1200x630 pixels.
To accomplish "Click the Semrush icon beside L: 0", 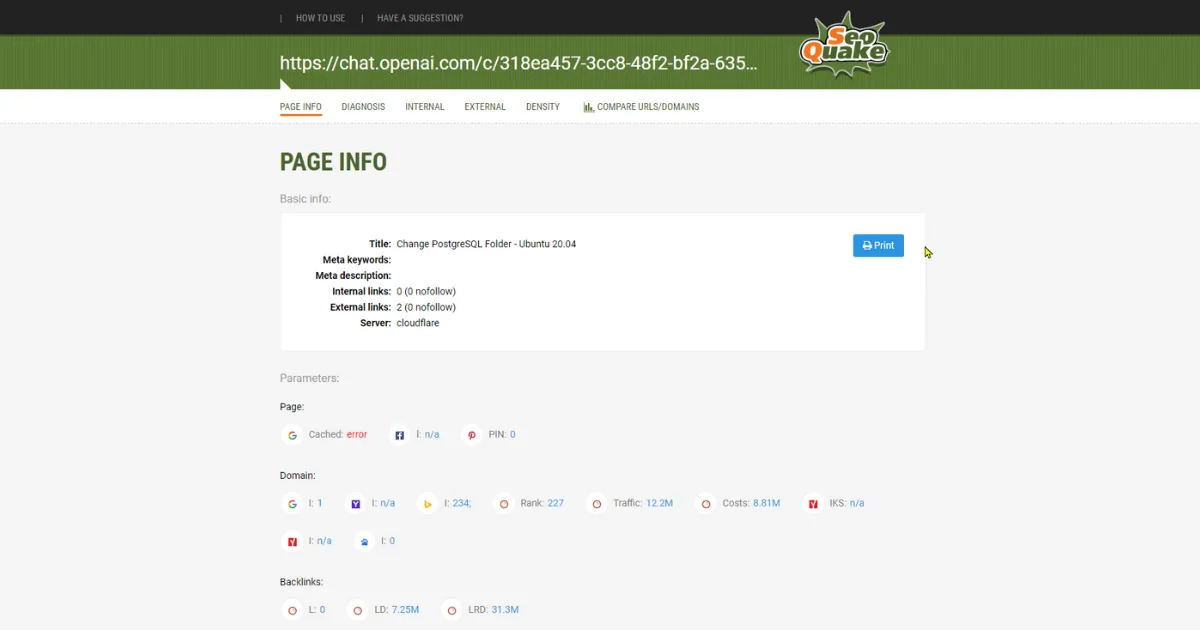I will pyautogui.click(x=293, y=610).
